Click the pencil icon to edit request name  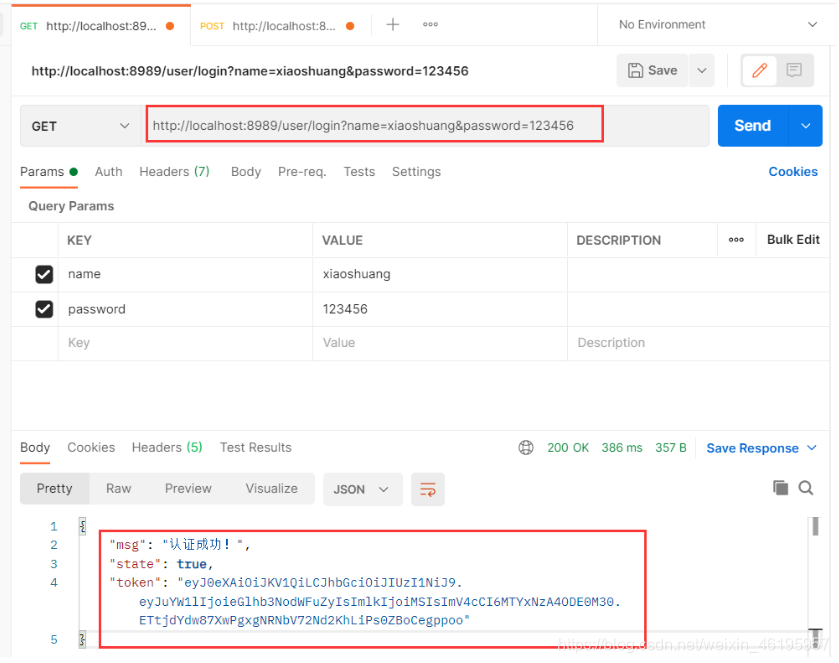(x=759, y=70)
